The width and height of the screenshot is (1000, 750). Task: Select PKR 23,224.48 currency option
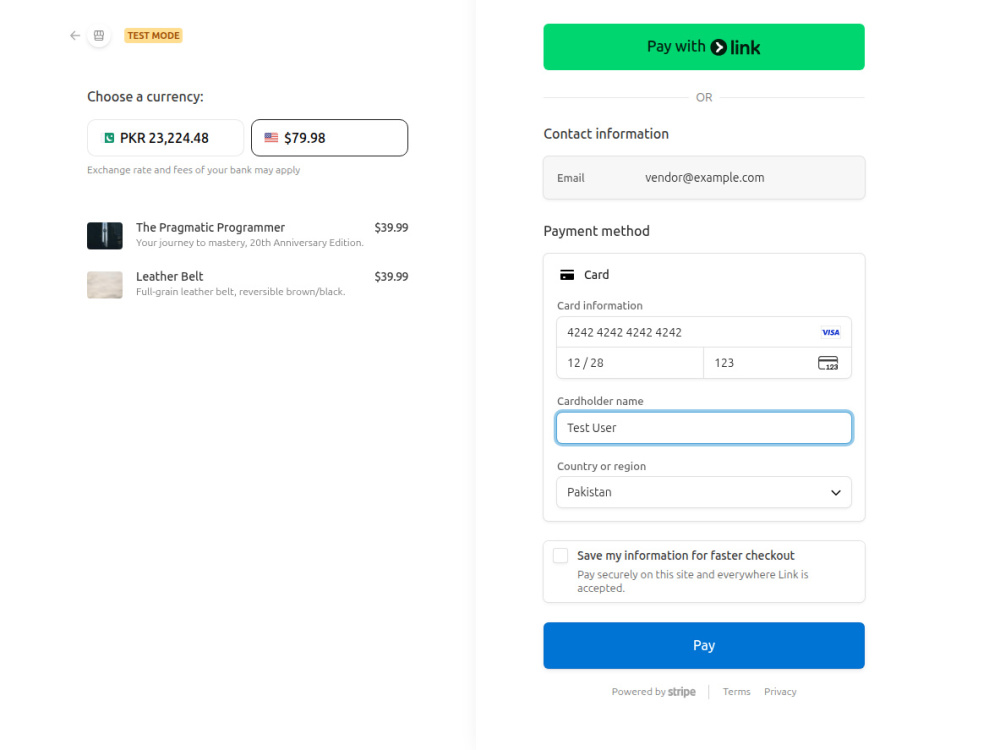point(166,138)
